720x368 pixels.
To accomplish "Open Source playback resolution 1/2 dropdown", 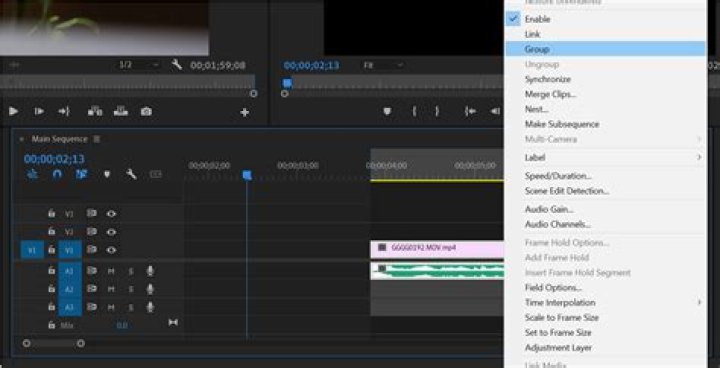I will (x=139, y=65).
